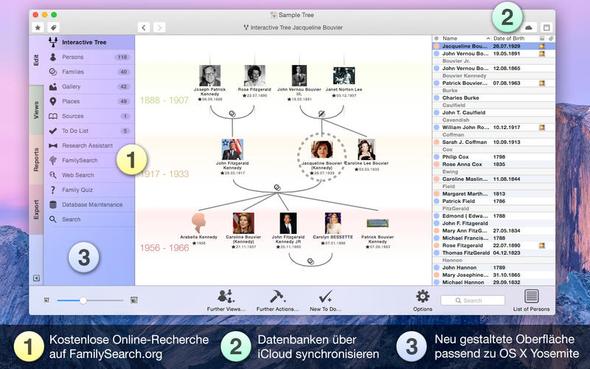Go forward with the right arrow button
This screenshot has width=590, height=369.
point(159,27)
